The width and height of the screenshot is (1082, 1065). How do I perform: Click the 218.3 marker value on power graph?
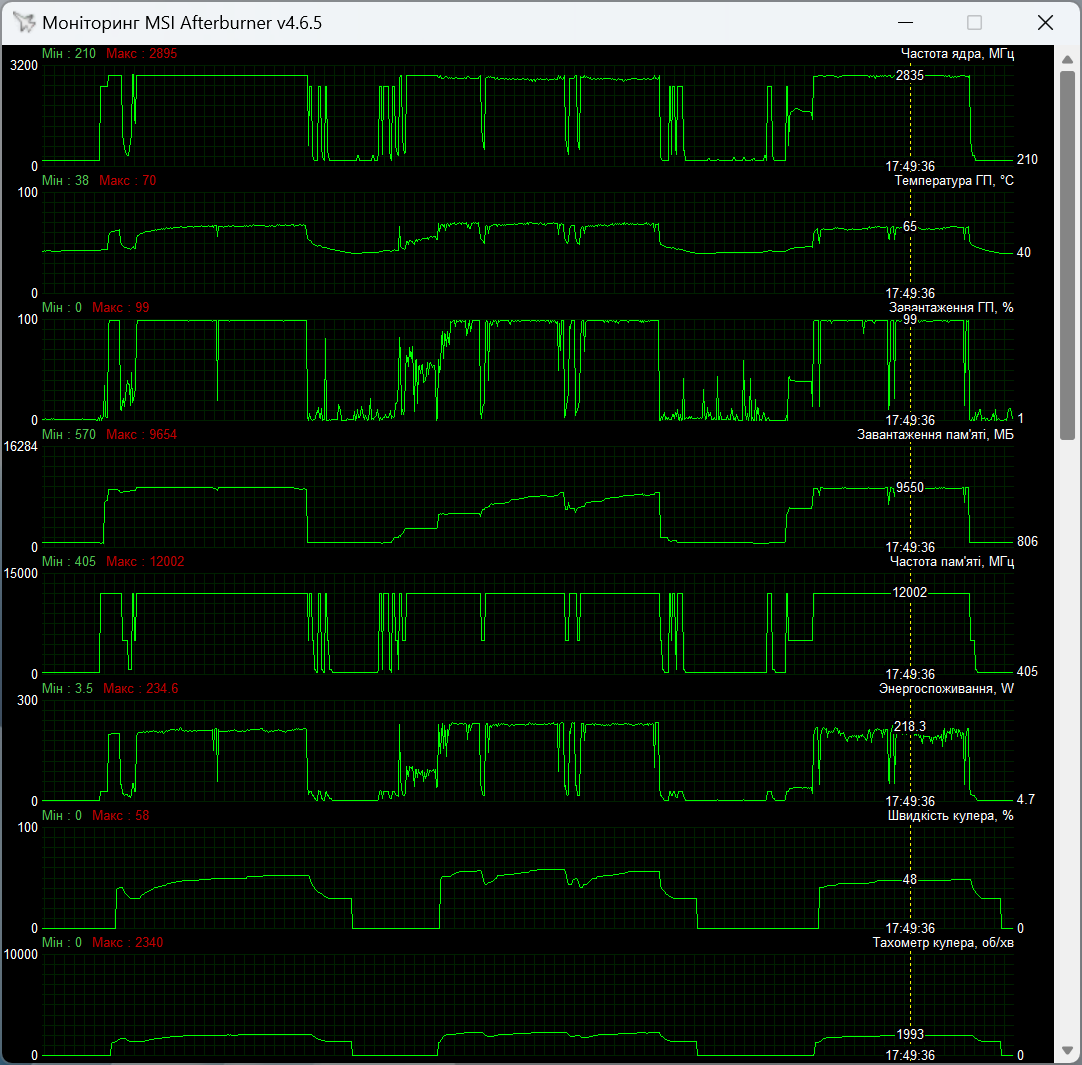pyautogui.click(x=909, y=726)
